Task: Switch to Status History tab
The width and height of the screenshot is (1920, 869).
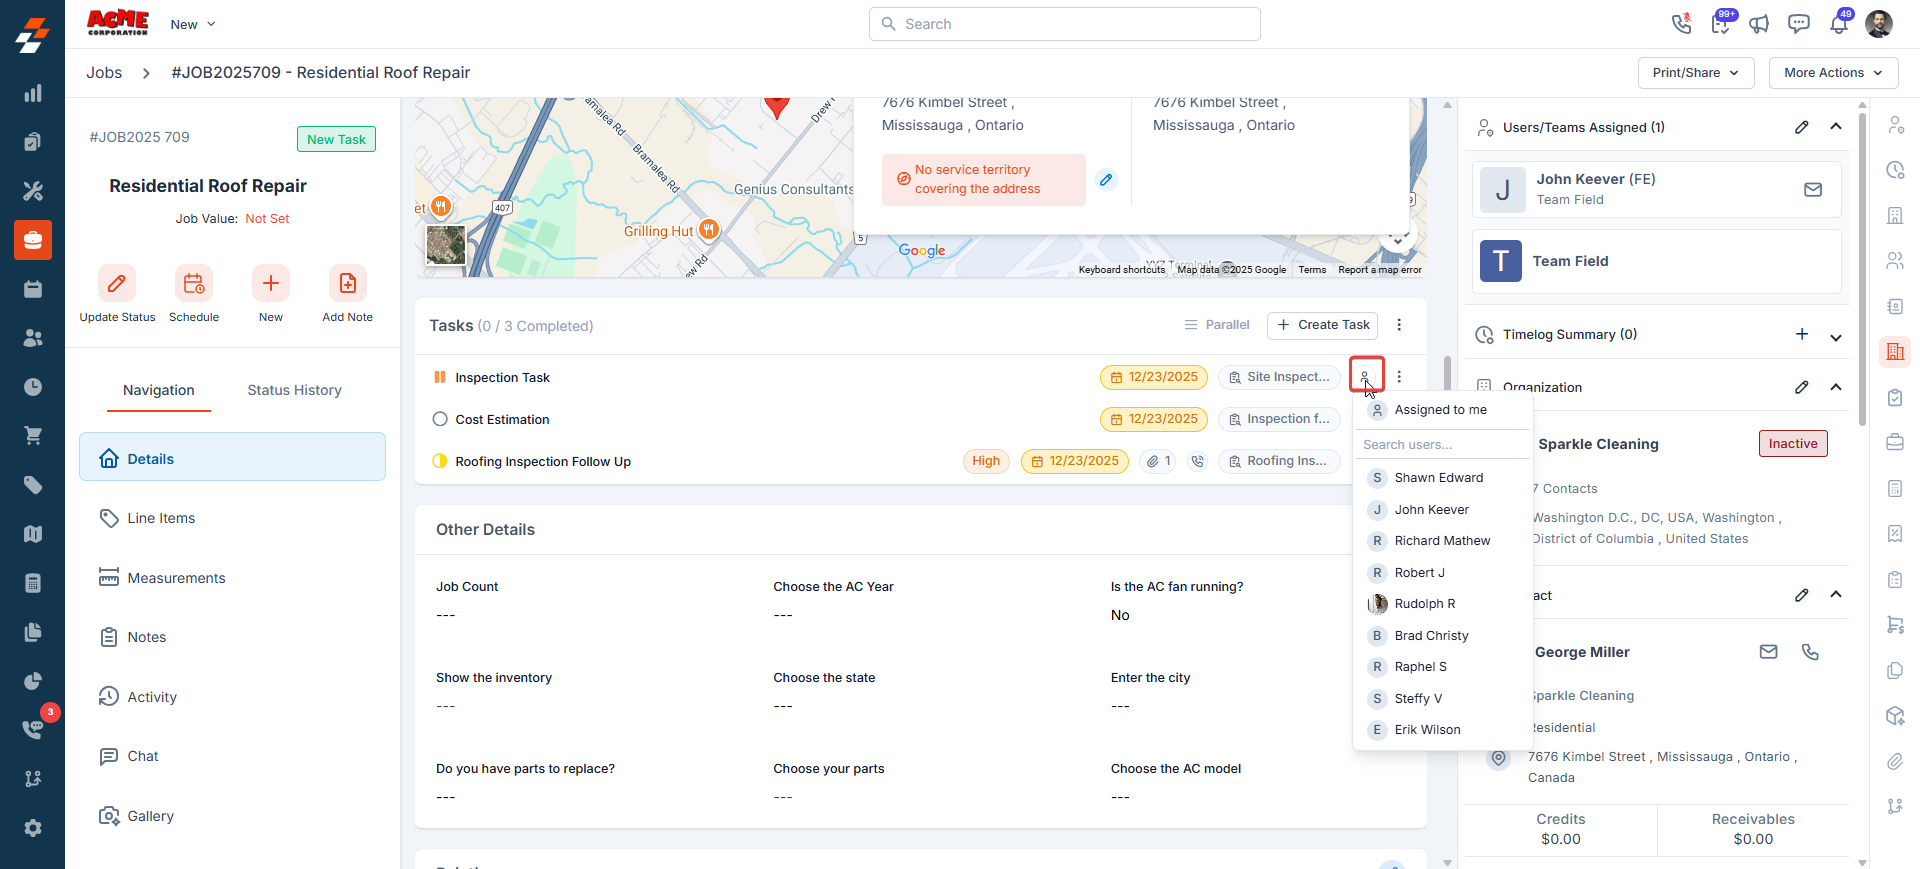Action: [295, 390]
